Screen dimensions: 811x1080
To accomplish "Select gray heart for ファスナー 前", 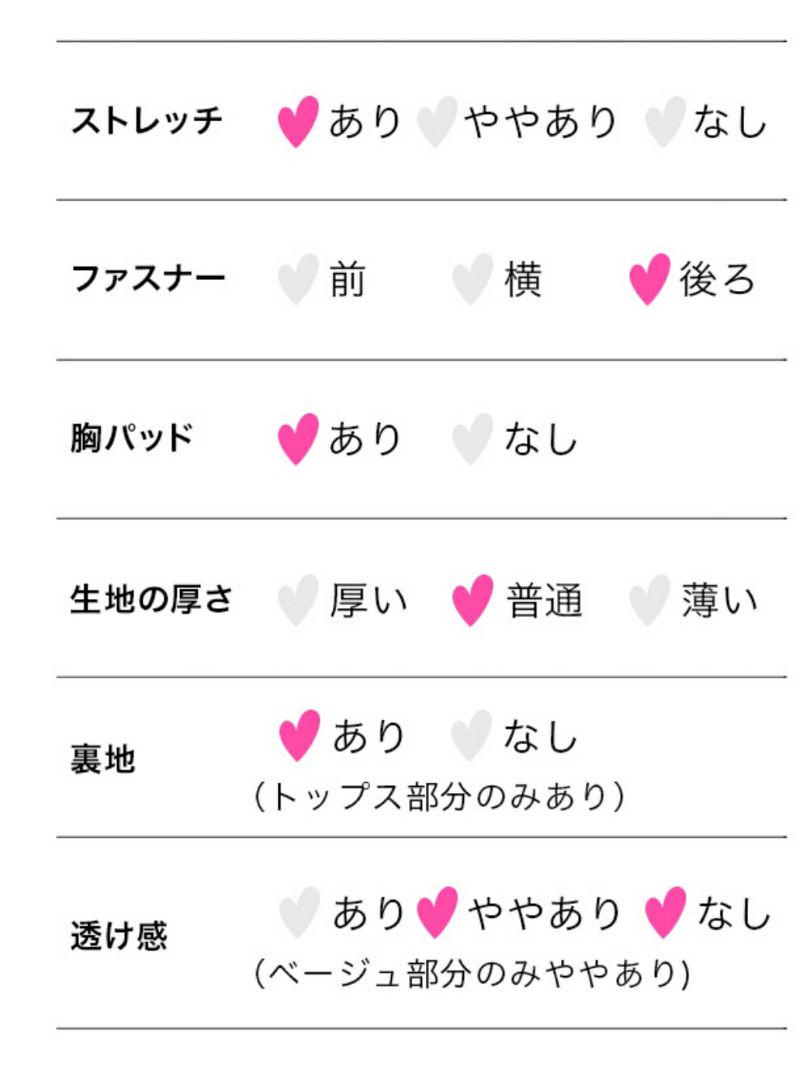I will (298, 279).
